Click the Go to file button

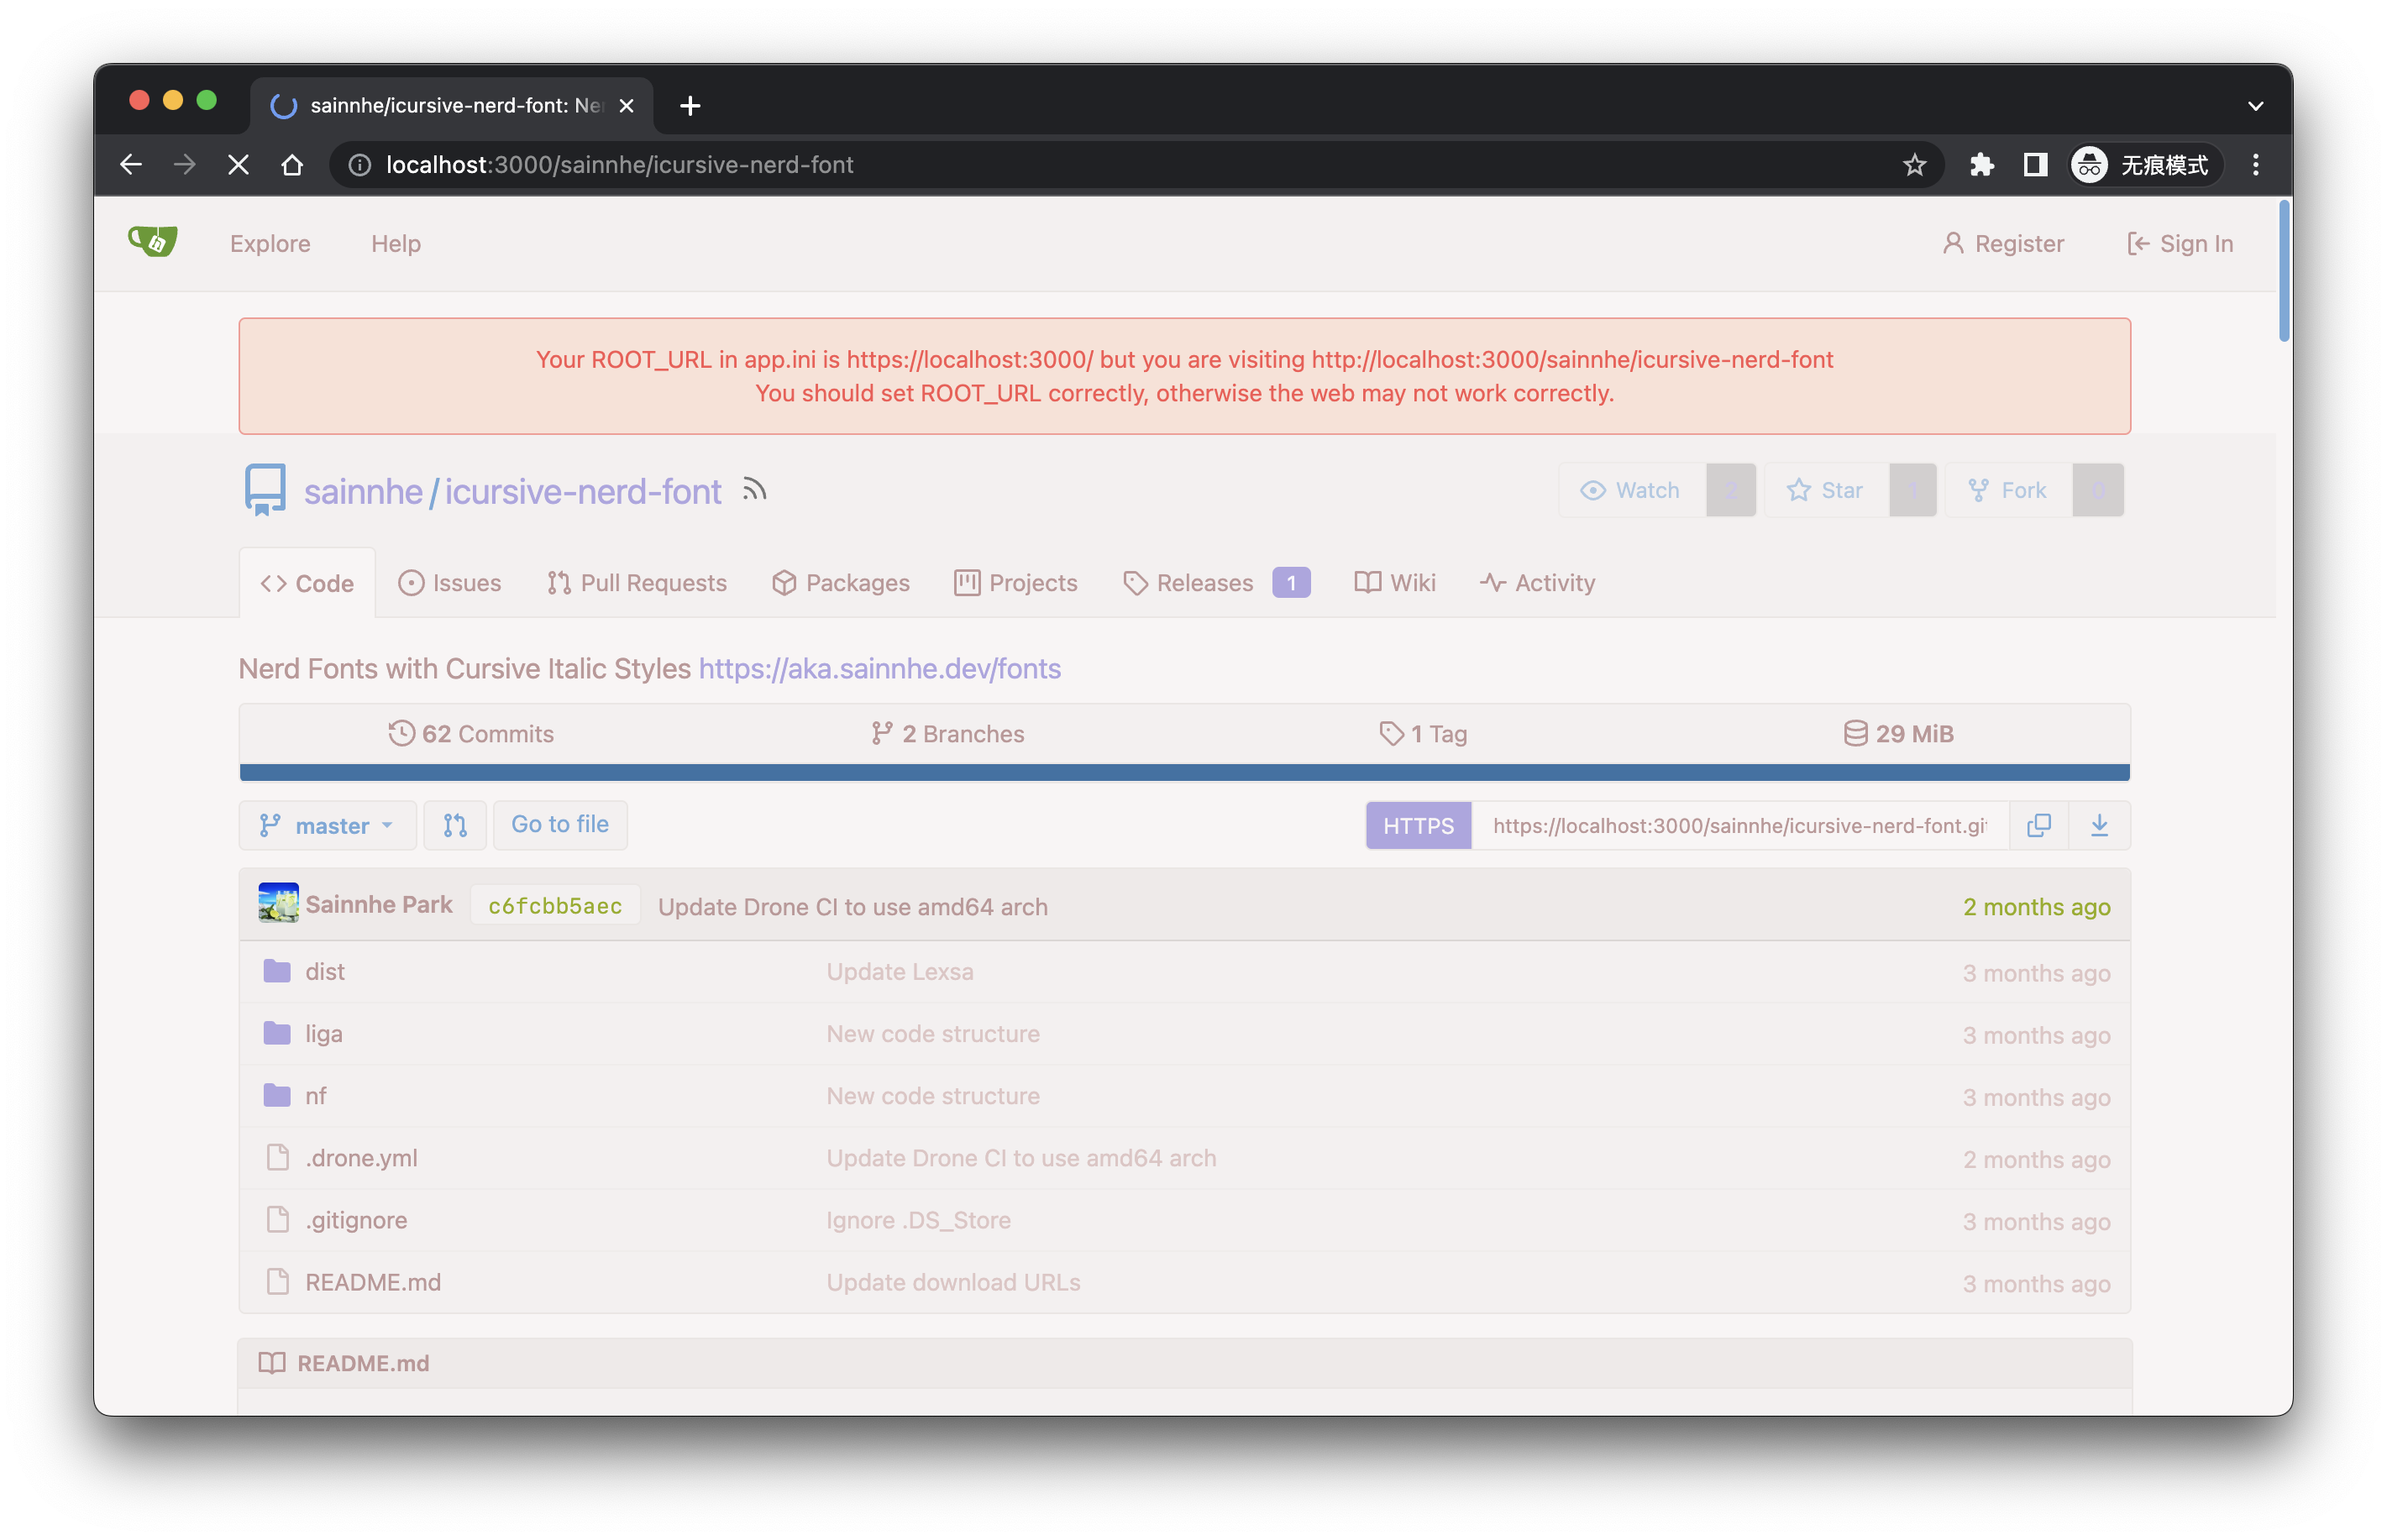(x=560, y=825)
